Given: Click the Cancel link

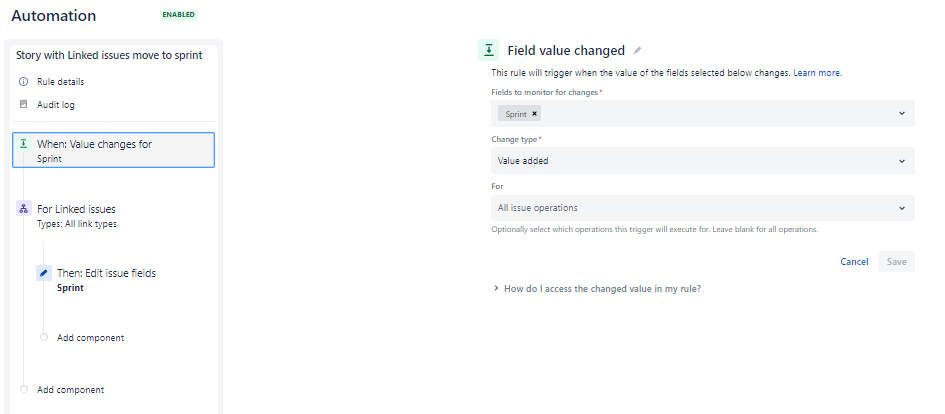Looking at the screenshot, I should tap(854, 262).
